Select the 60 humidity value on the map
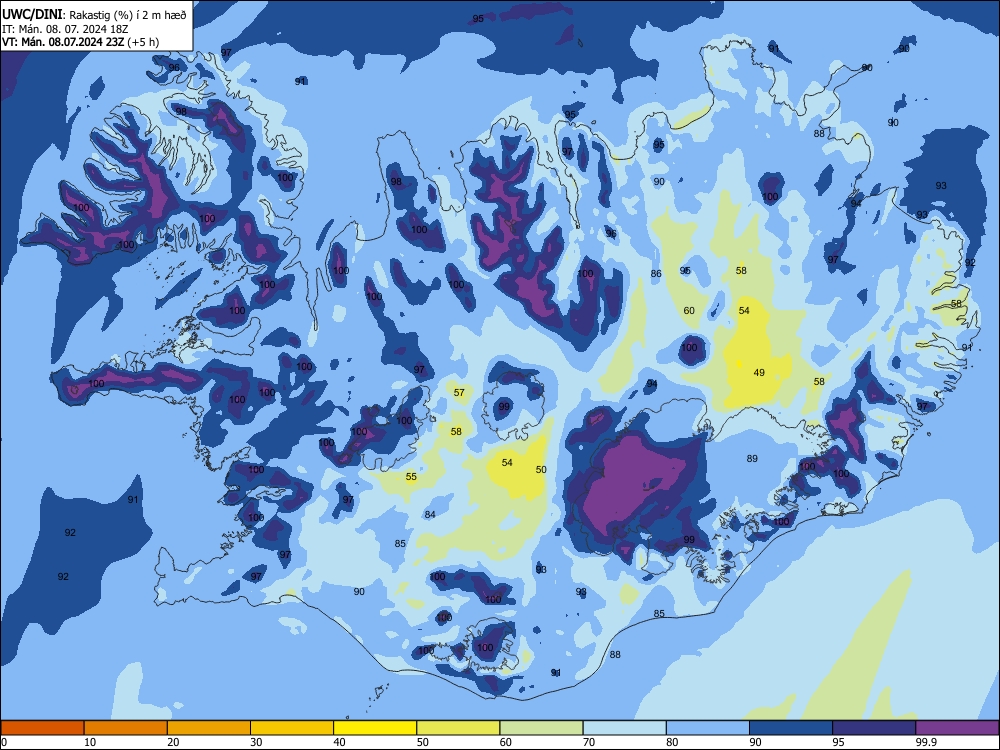This screenshot has height=750, width=1000. (x=689, y=311)
